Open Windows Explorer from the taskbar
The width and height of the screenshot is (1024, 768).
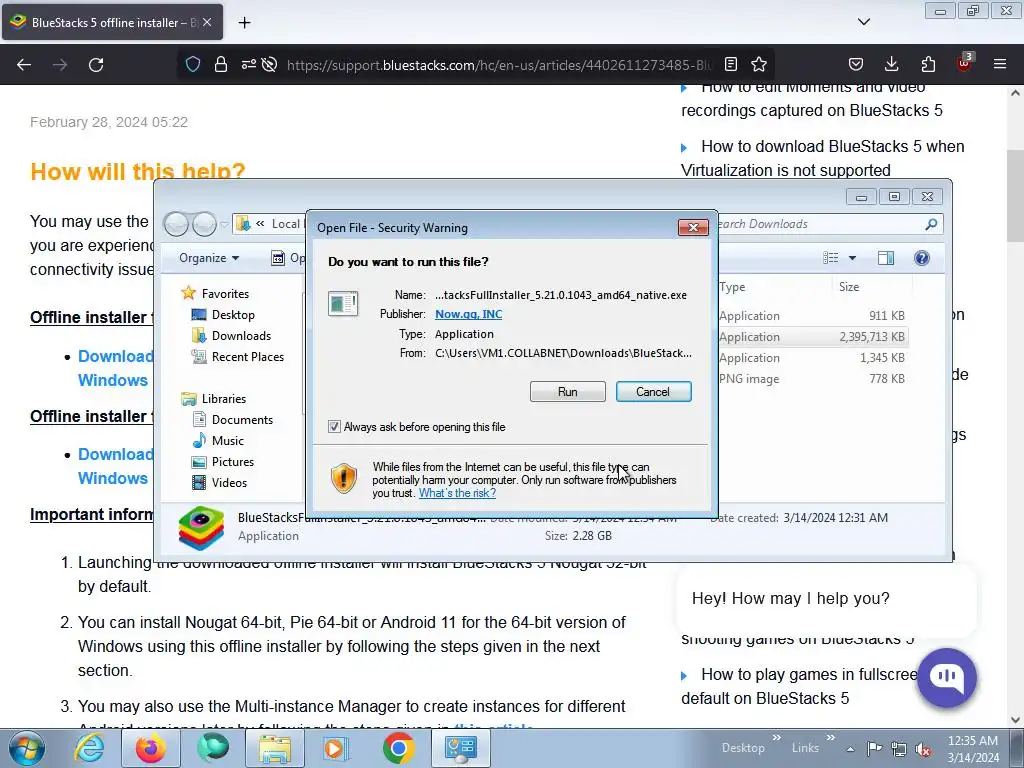(275, 748)
